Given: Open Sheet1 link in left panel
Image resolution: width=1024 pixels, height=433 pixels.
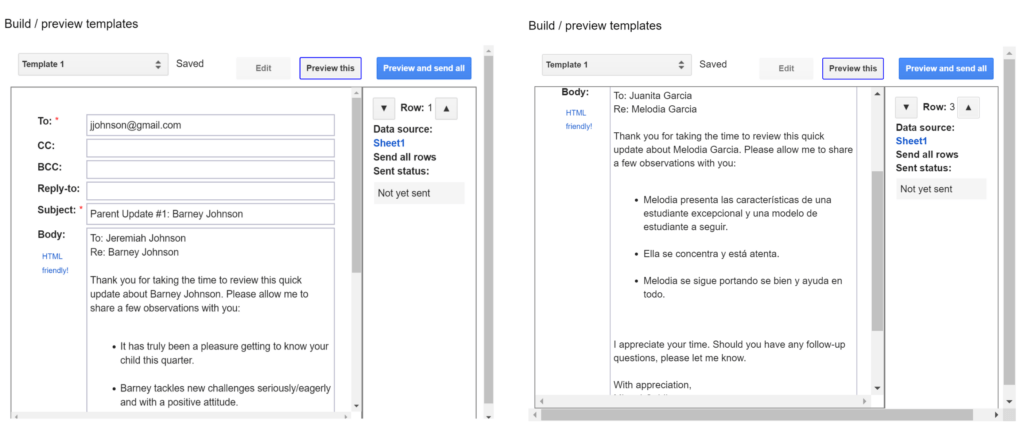Looking at the screenshot, I should click(x=389, y=142).
